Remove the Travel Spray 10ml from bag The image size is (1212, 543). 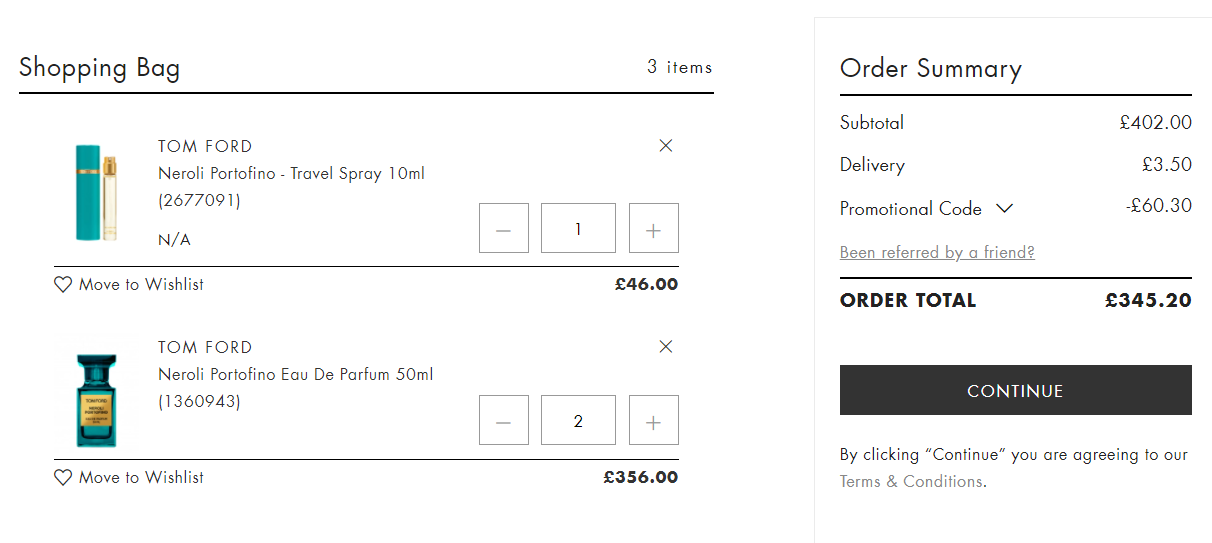[666, 146]
